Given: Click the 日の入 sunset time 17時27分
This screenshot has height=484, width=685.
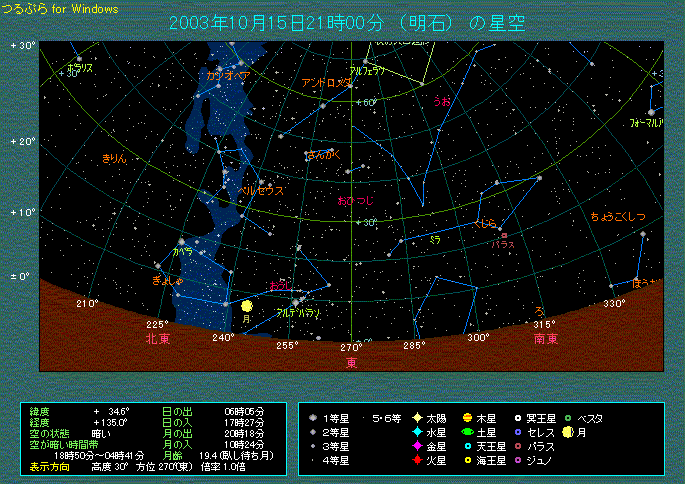Looking at the screenshot, I should 244,422.
